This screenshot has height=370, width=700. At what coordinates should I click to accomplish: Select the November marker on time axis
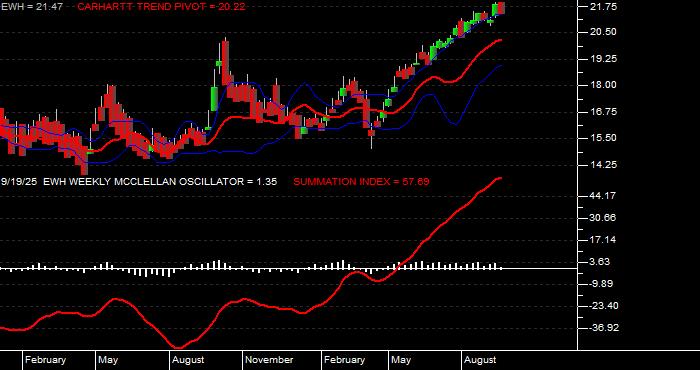(x=269, y=360)
